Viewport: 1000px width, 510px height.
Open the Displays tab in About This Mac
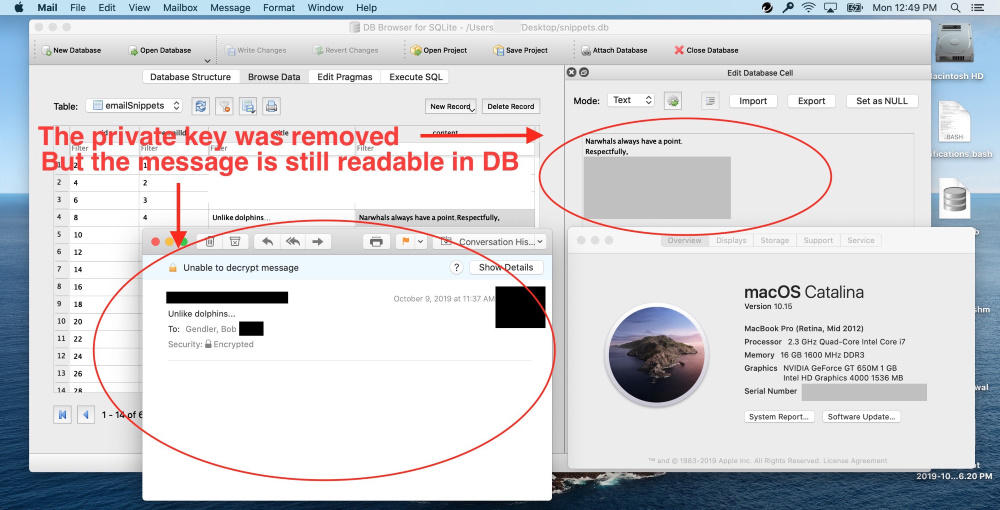(731, 240)
